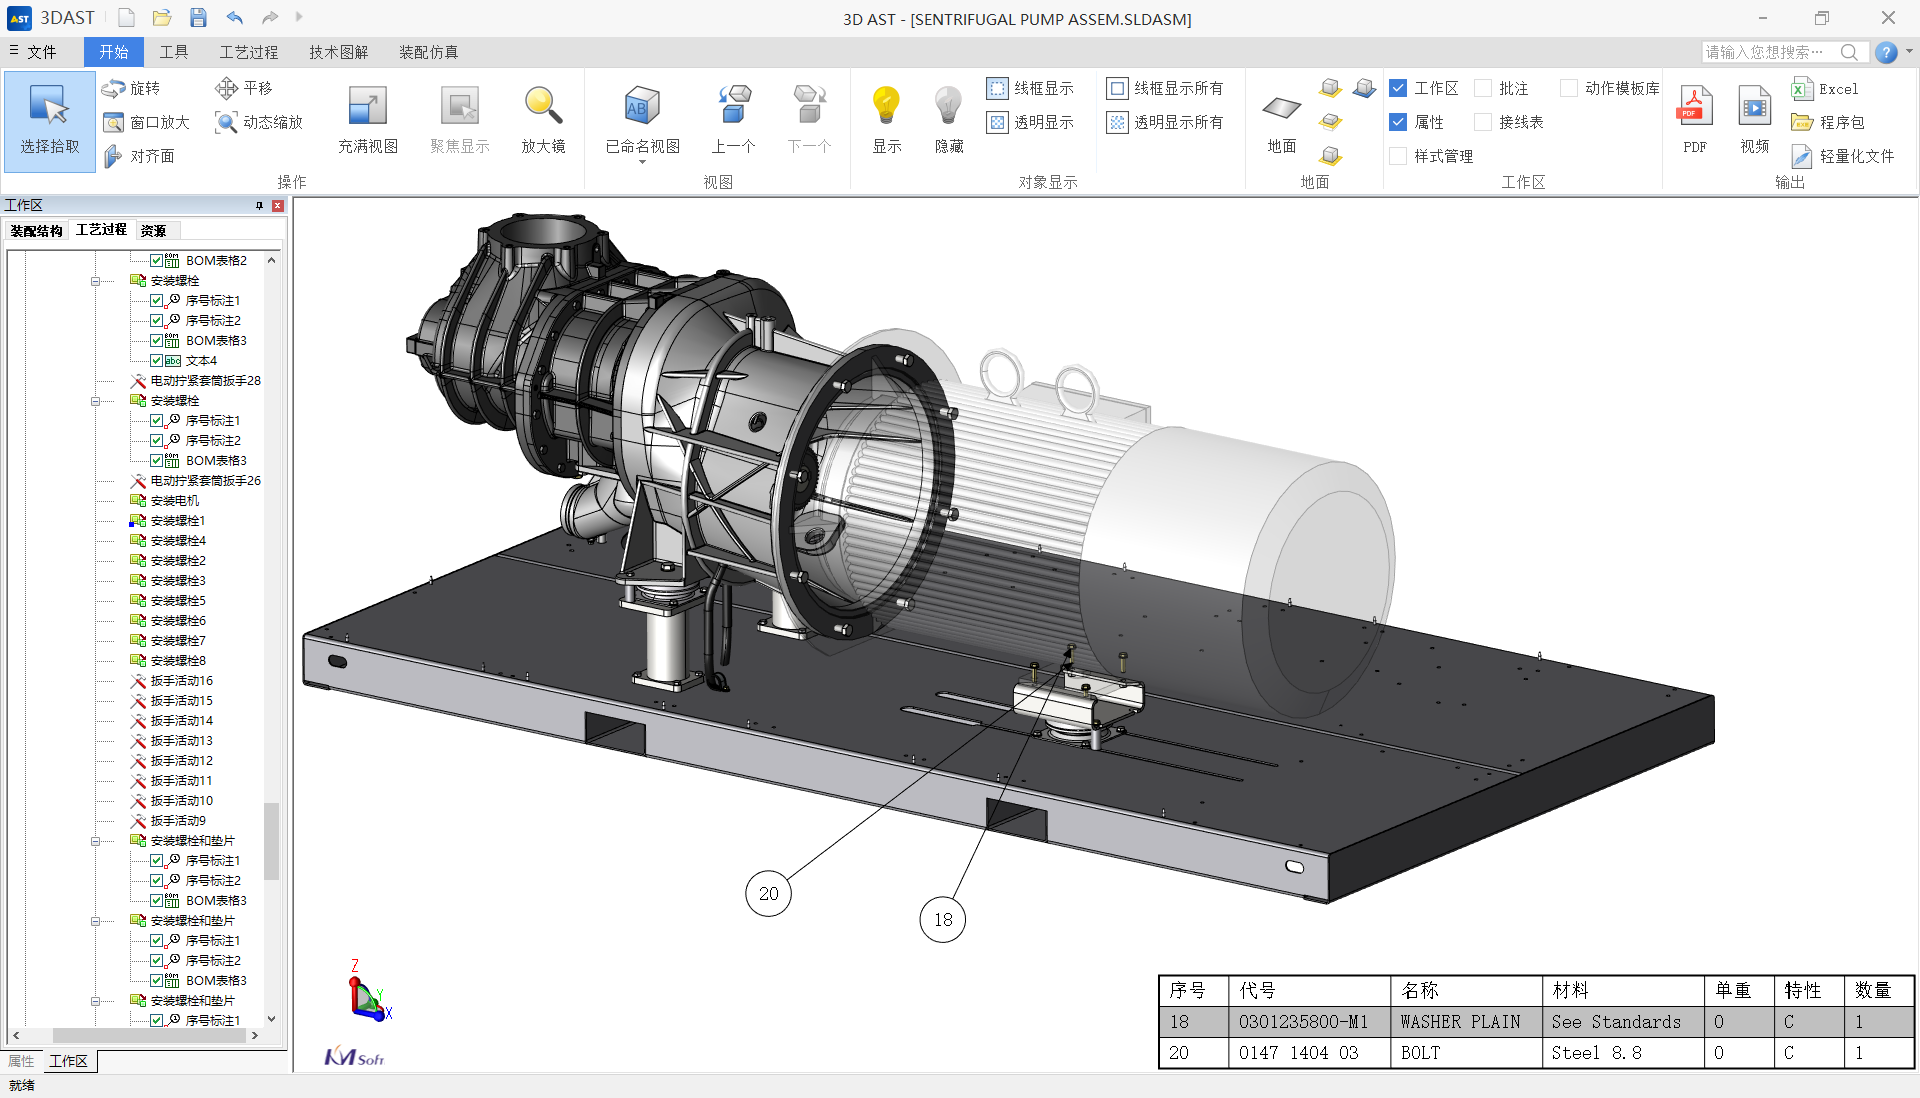Enable the 批注 checkbox
The width and height of the screenshot is (1920, 1098).
(1483, 88)
